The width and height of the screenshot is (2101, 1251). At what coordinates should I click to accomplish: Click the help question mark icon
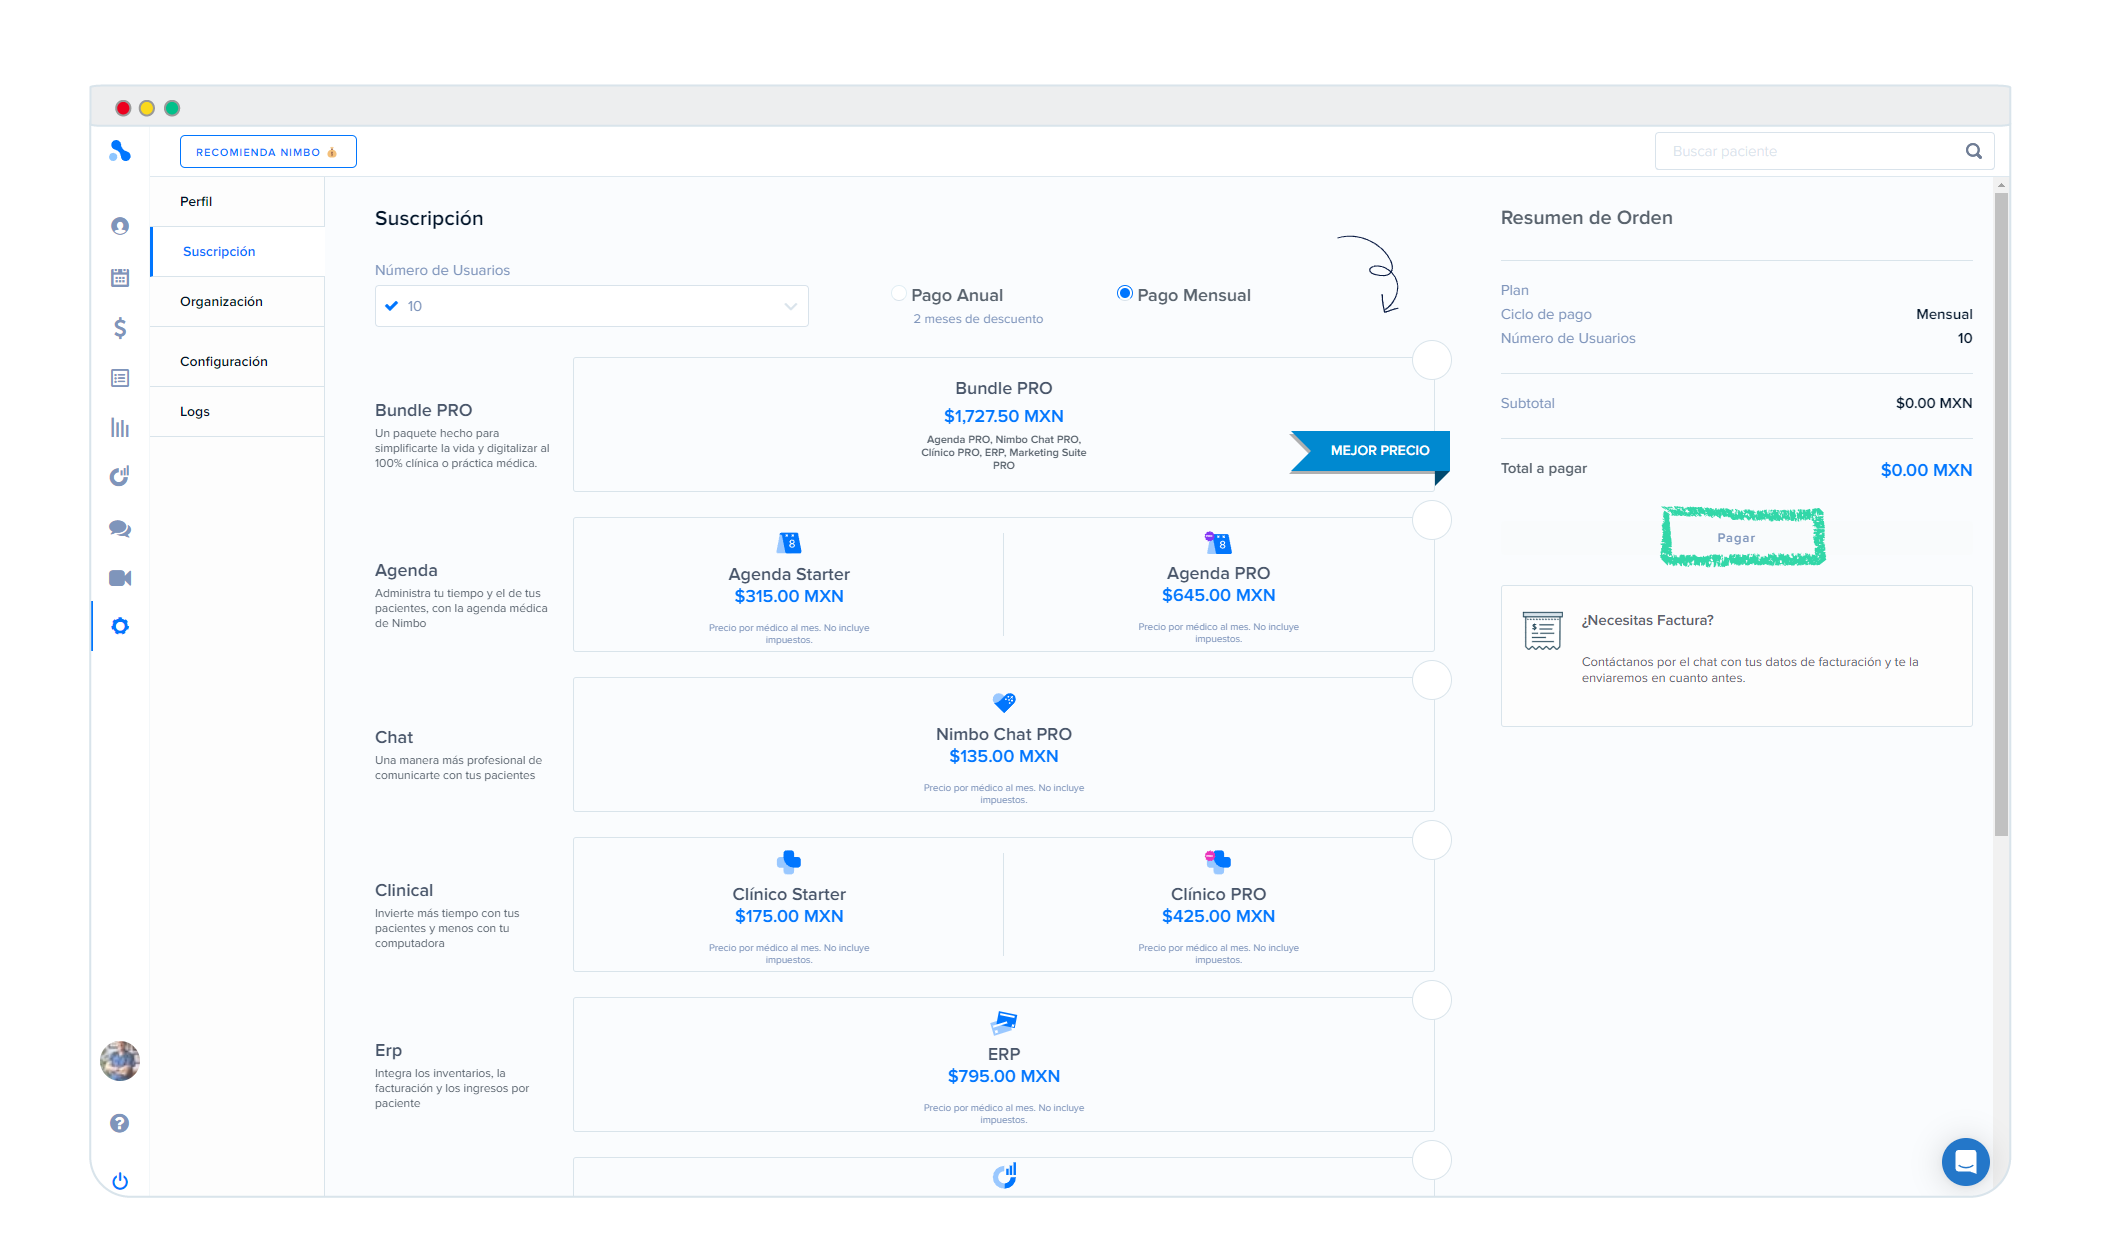click(x=120, y=1123)
